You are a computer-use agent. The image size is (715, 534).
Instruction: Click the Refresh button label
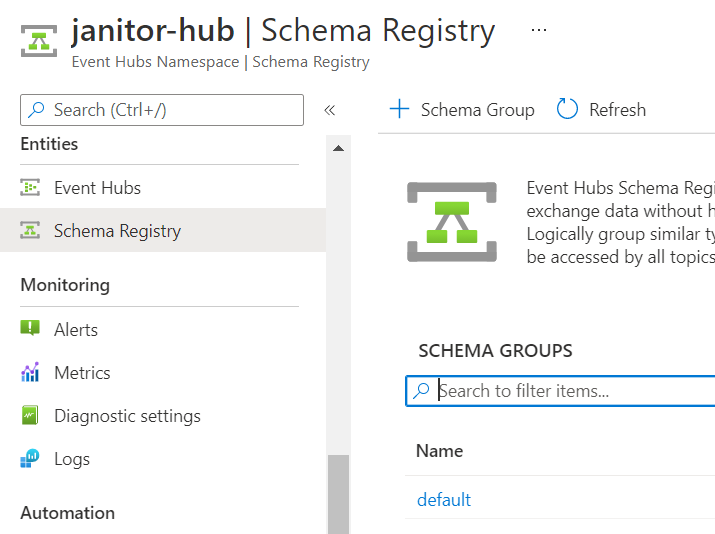pos(617,109)
